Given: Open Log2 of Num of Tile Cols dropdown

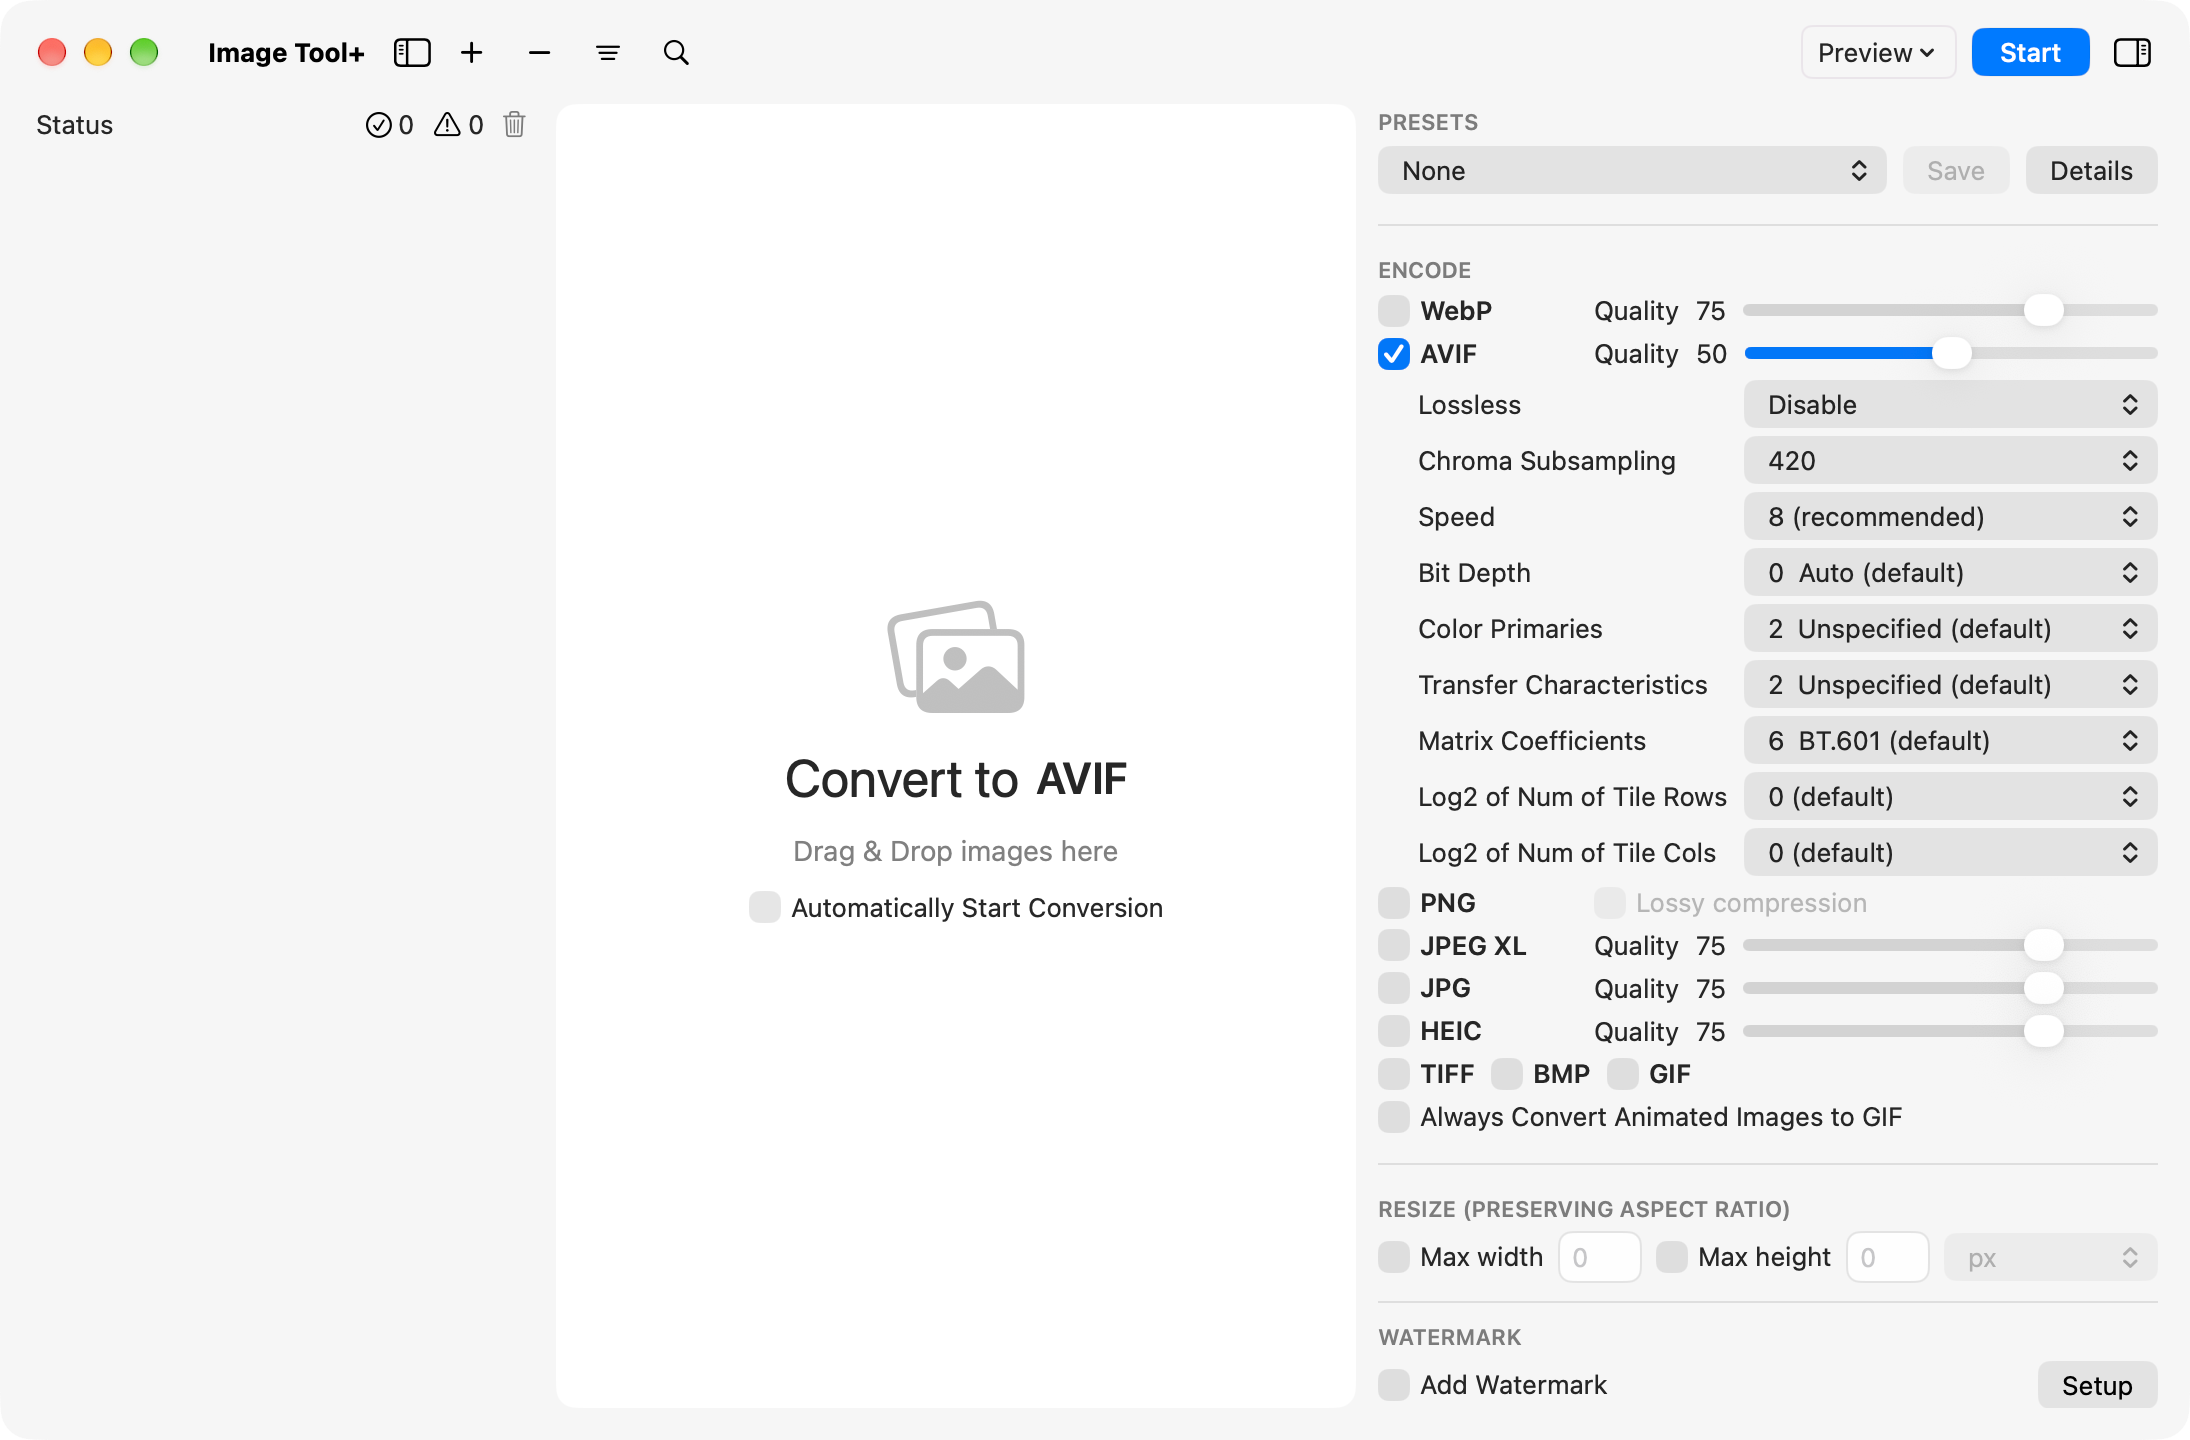Looking at the screenshot, I should pyautogui.click(x=1950, y=853).
